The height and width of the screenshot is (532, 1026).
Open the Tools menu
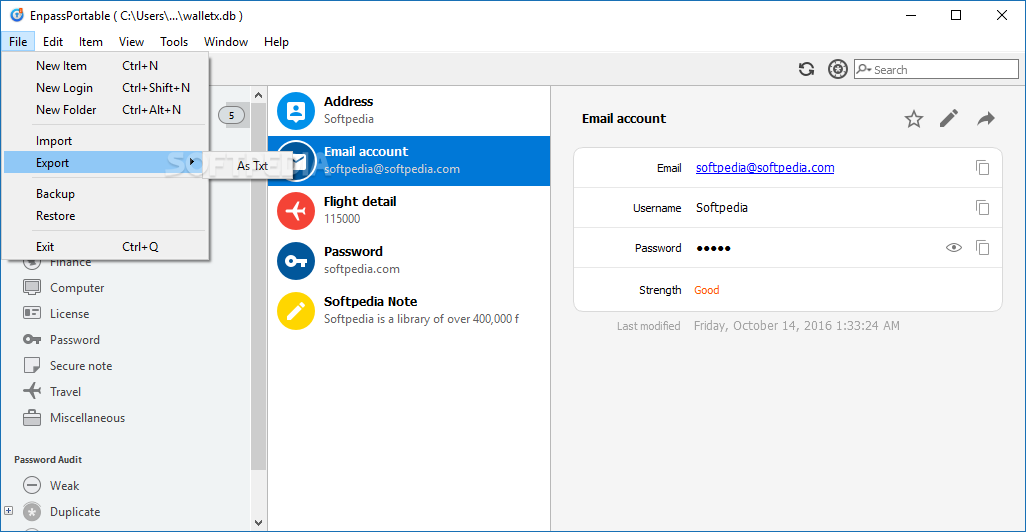[x=174, y=42]
